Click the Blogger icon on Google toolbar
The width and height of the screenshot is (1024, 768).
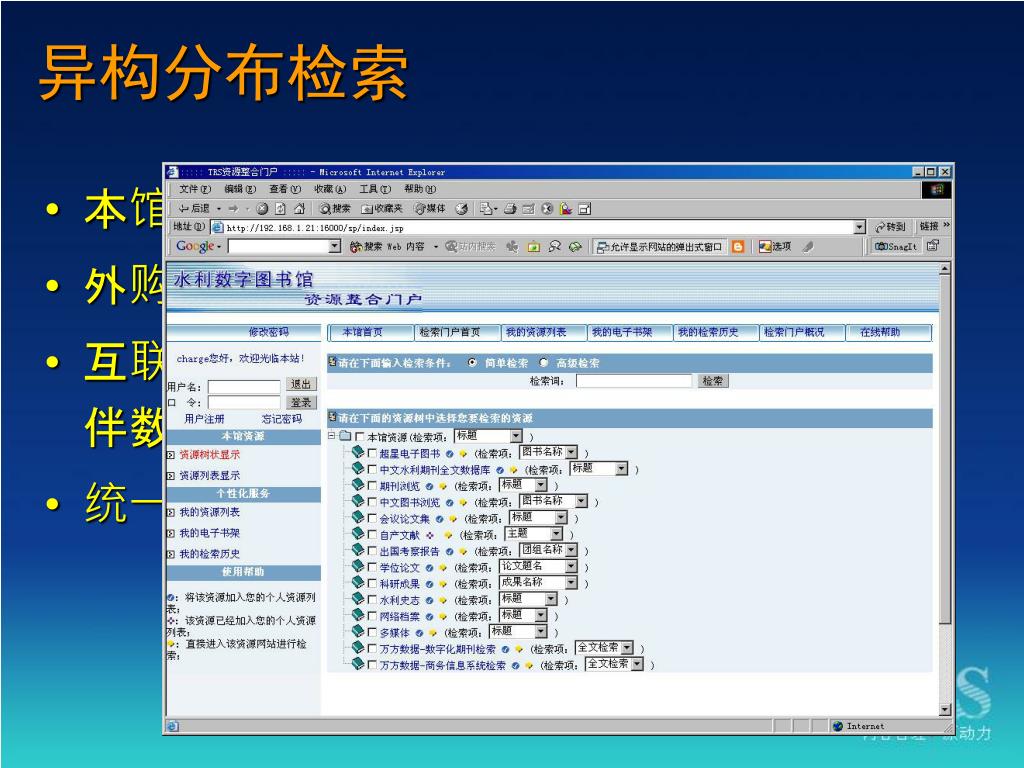pyautogui.click(x=738, y=246)
